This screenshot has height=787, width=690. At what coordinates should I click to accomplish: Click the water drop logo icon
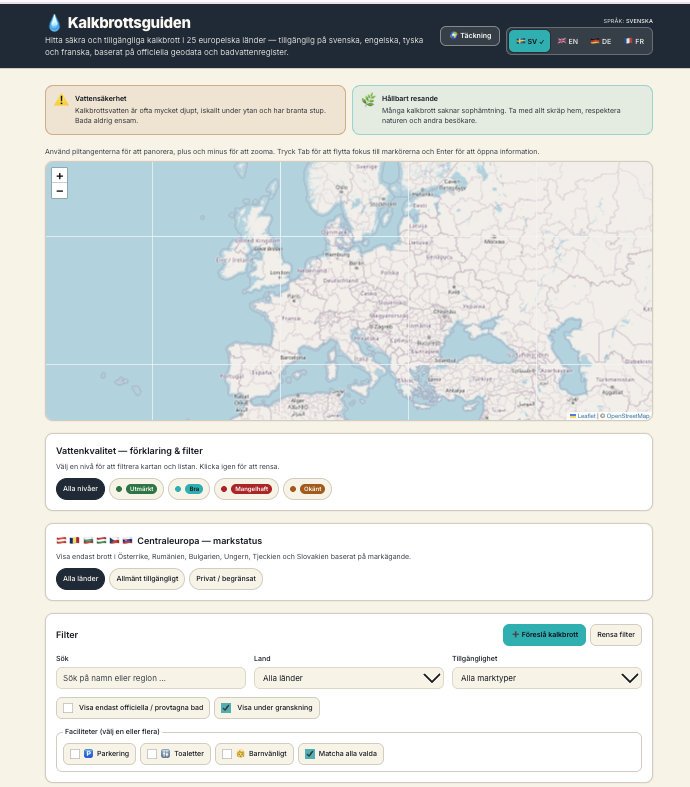pyautogui.click(x=54, y=23)
